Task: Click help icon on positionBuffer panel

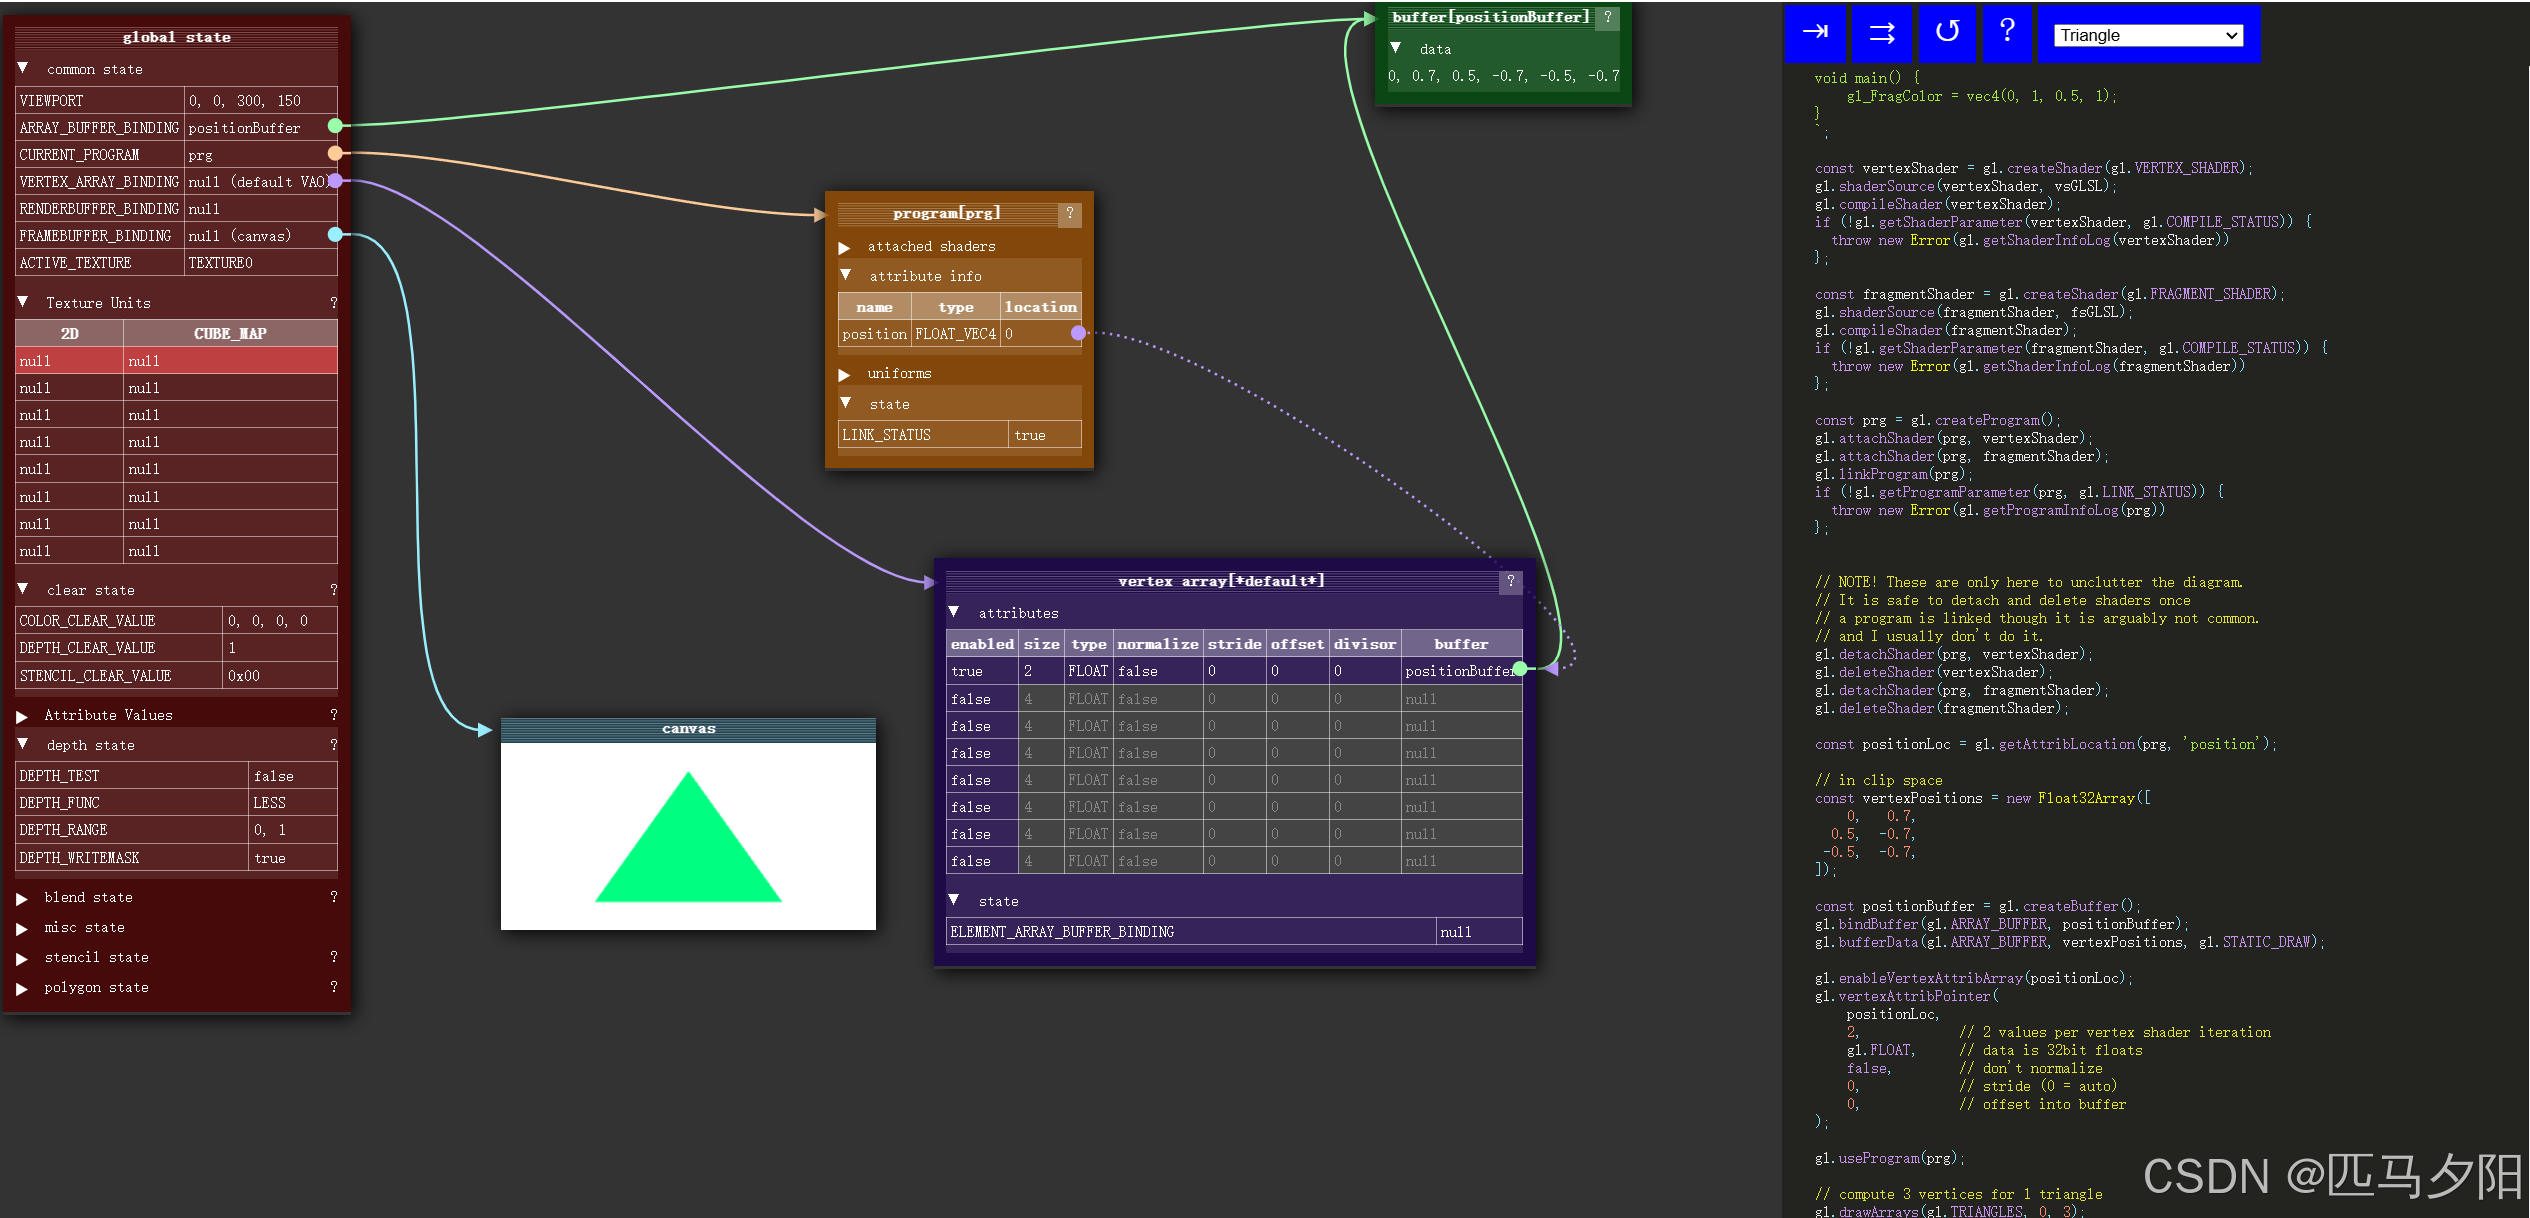Action: click(x=1607, y=17)
